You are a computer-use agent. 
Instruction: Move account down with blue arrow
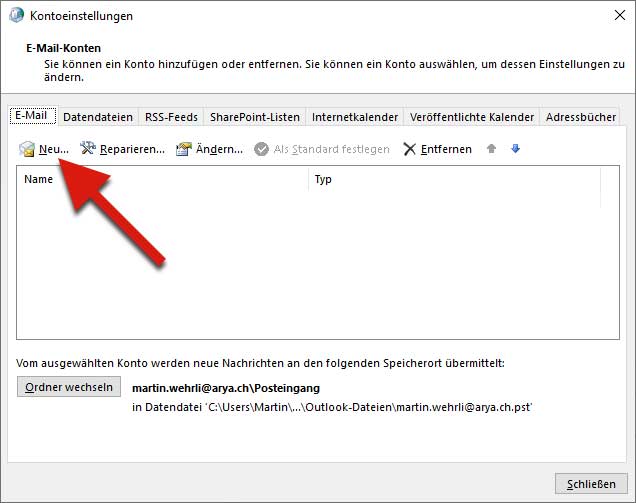[516, 149]
